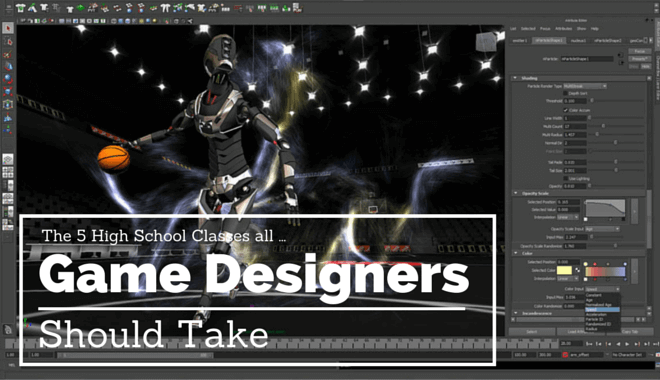
Task: Switch to the nucleus1 tab
Action: click(578, 40)
